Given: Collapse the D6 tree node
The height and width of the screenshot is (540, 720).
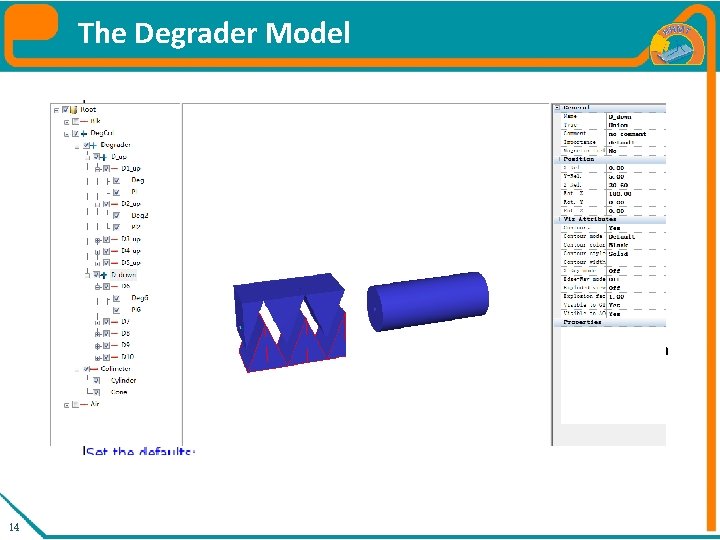Looking at the screenshot, I should [x=97, y=287].
